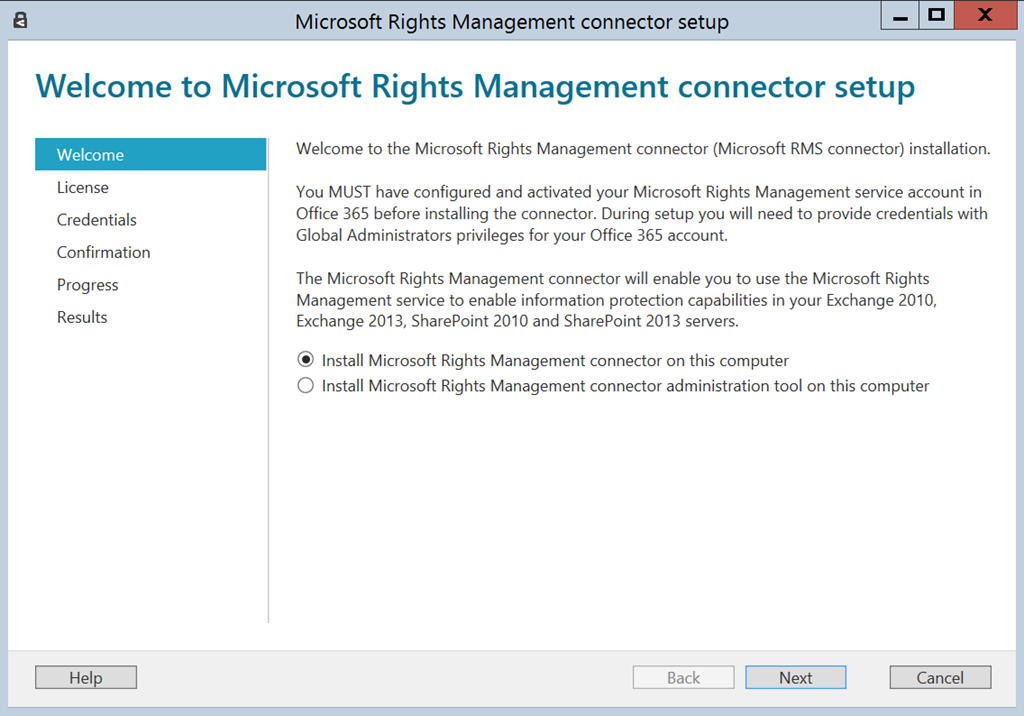The height and width of the screenshot is (716, 1024).
Task: Click the disabled Back button
Action: [683, 678]
